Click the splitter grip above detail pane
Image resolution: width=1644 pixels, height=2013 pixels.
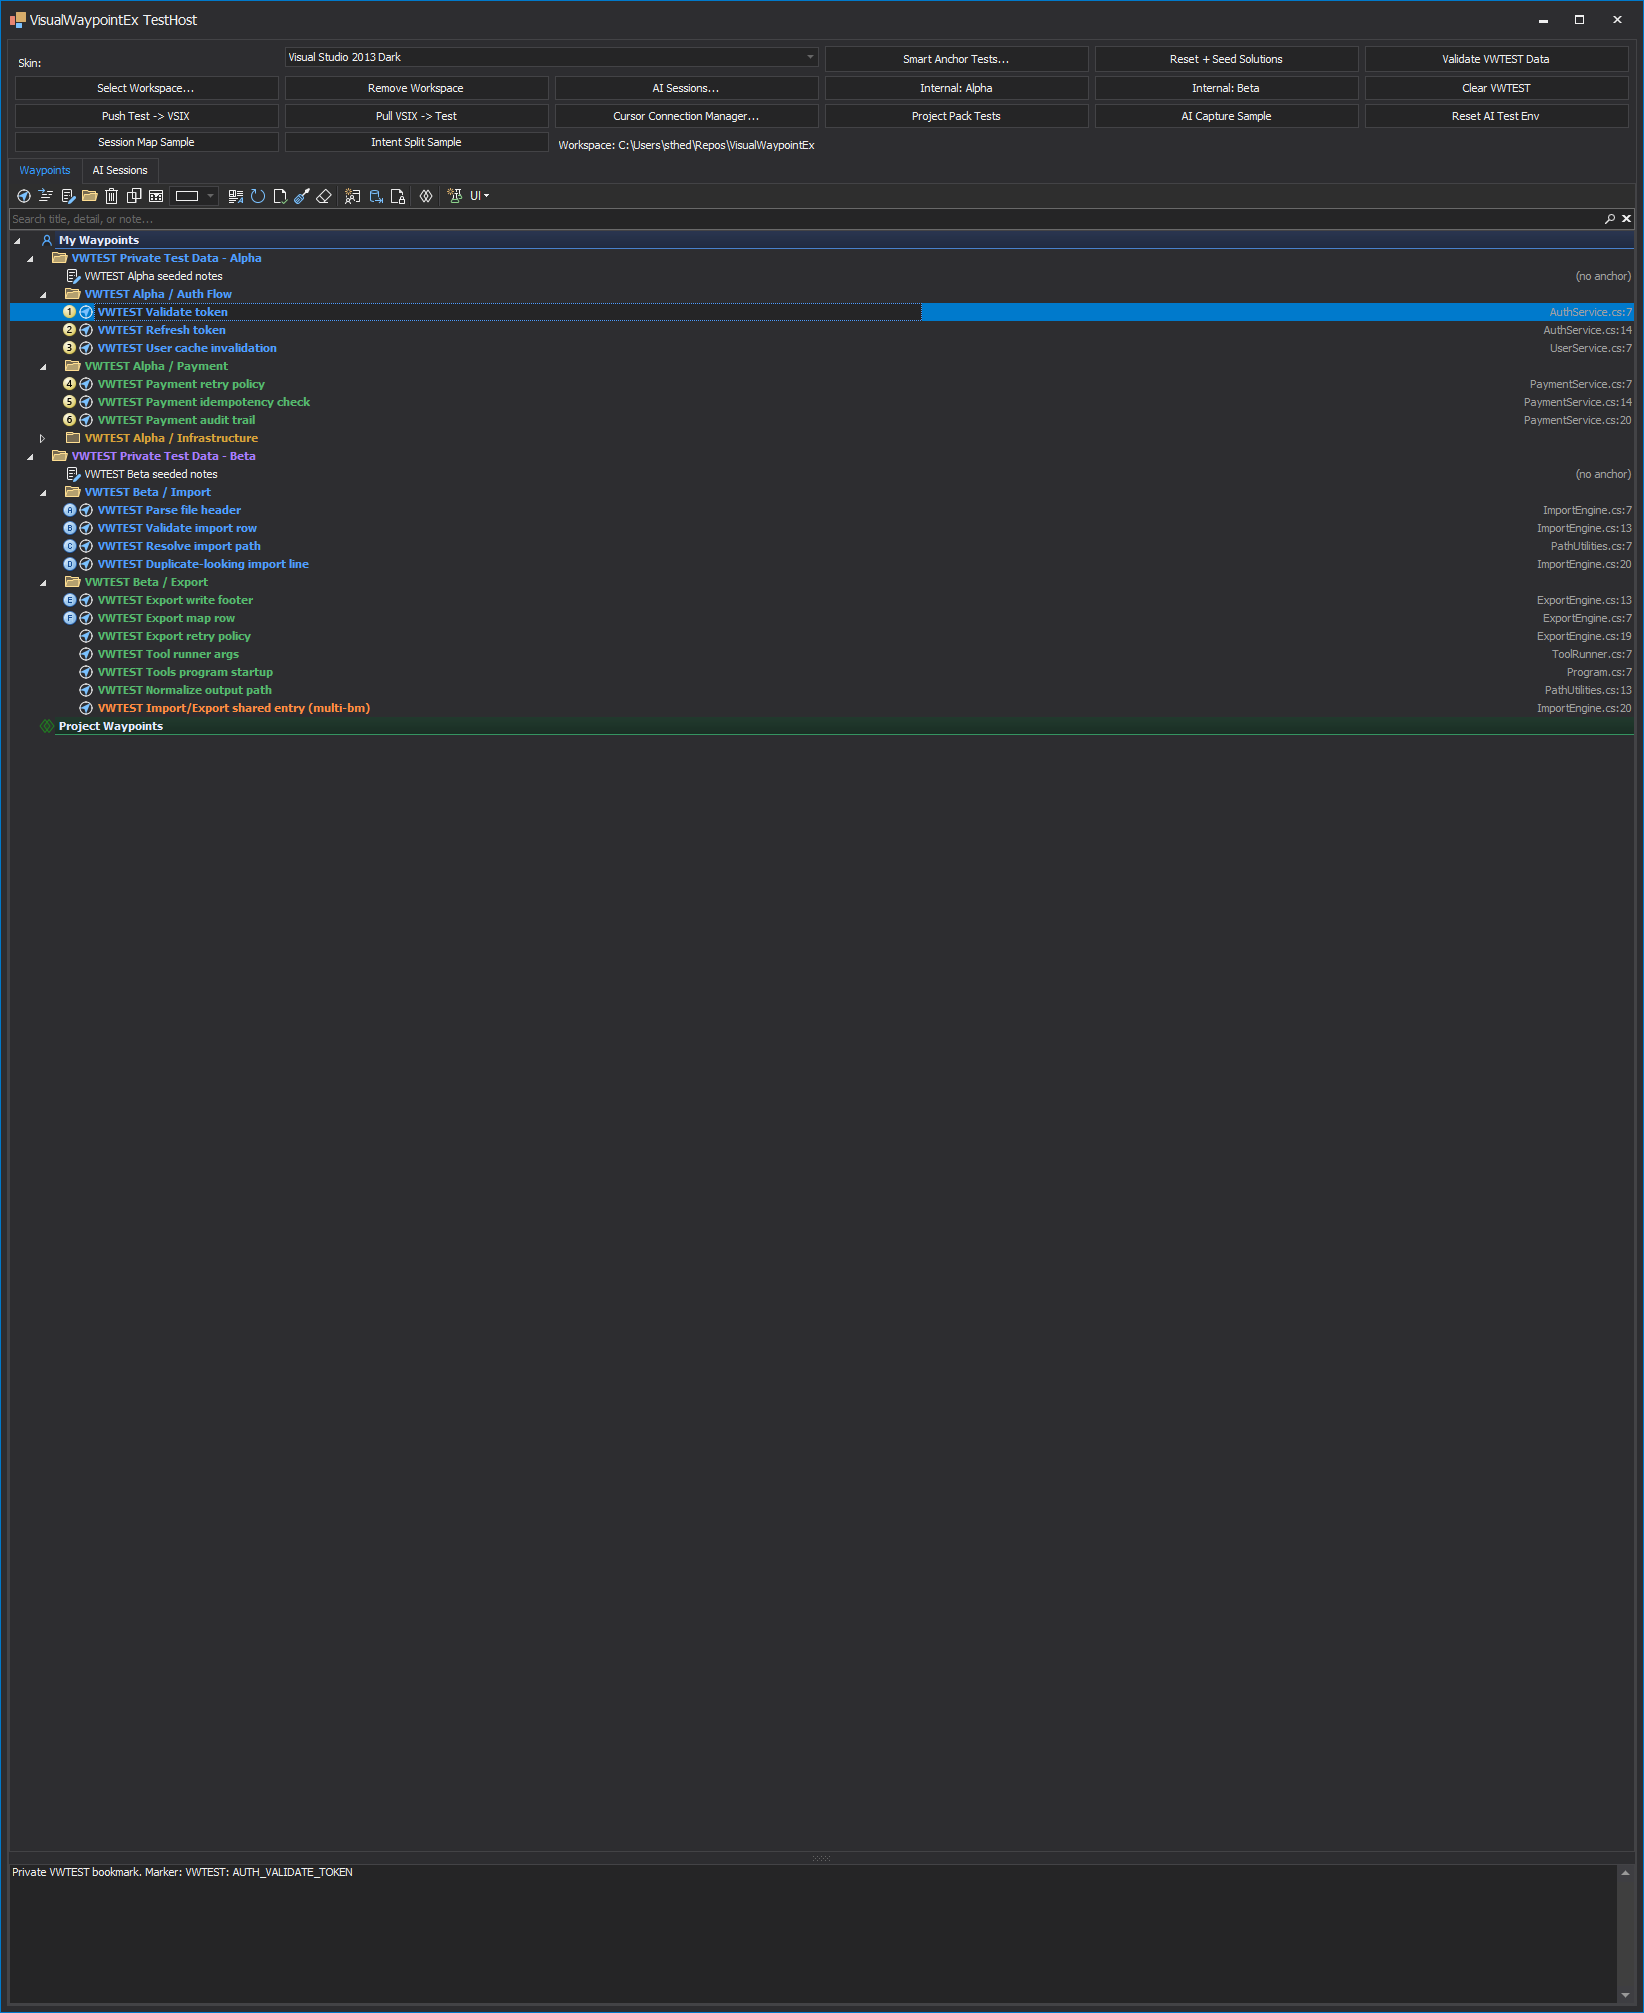pos(821,1858)
